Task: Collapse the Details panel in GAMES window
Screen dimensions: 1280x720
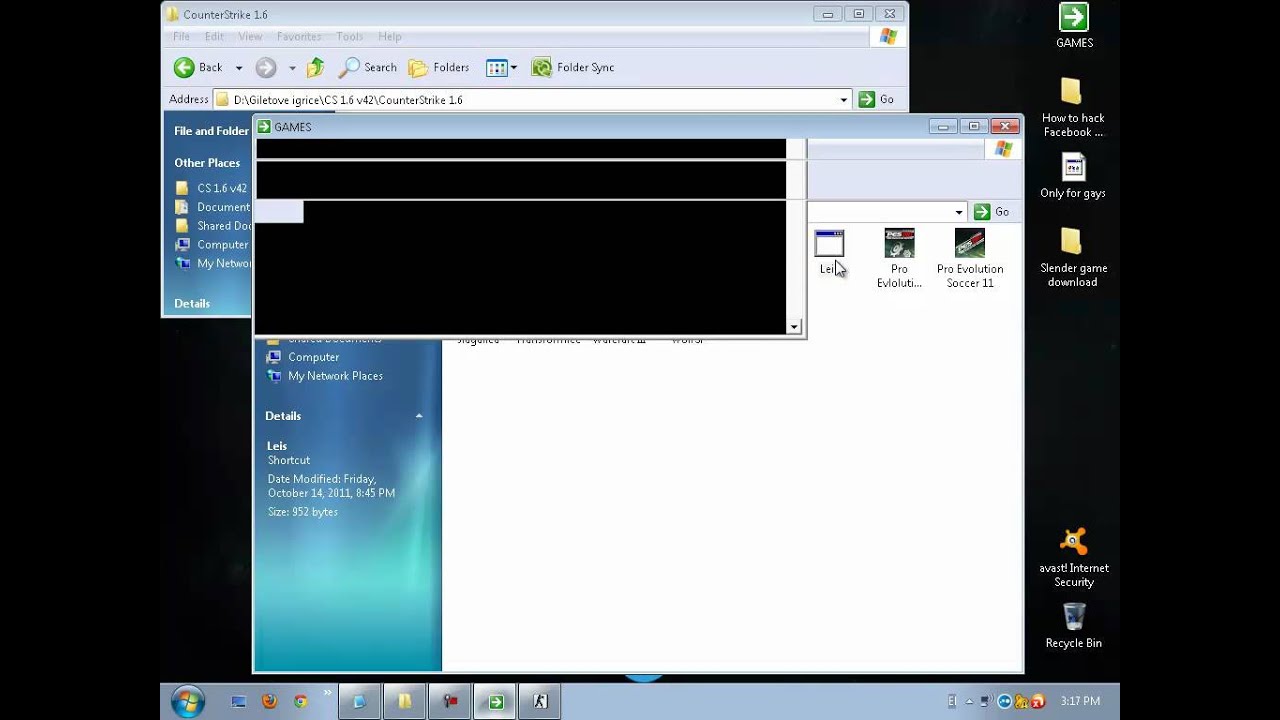Action: (x=419, y=416)
